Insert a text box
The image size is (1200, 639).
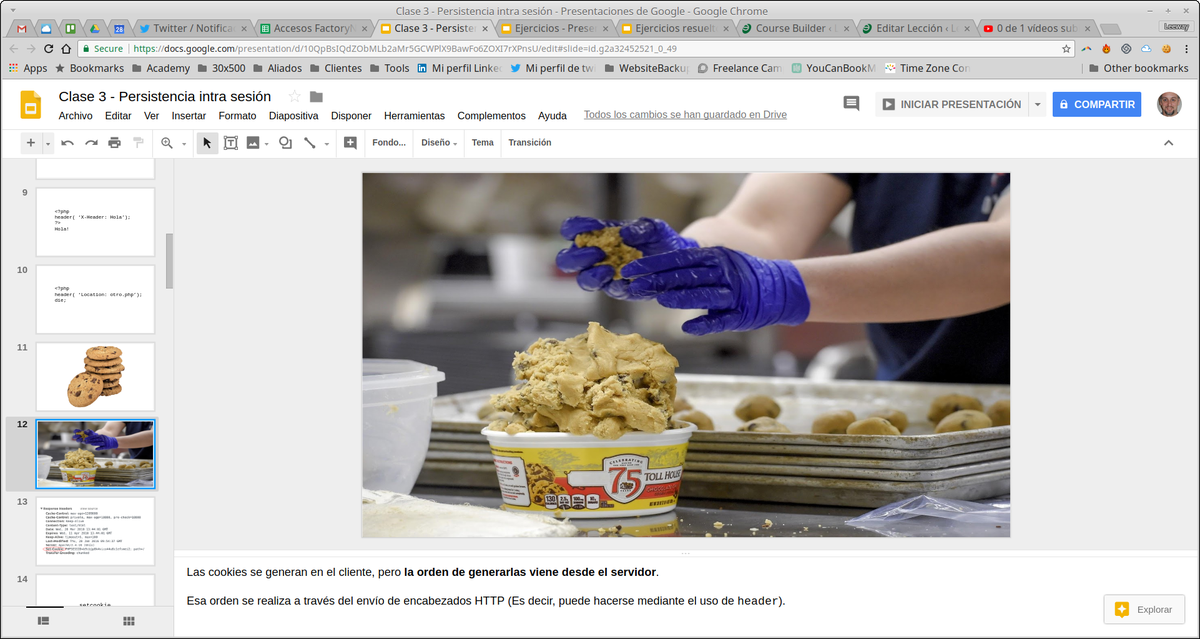pyautogui.click(x=230, y=143)
